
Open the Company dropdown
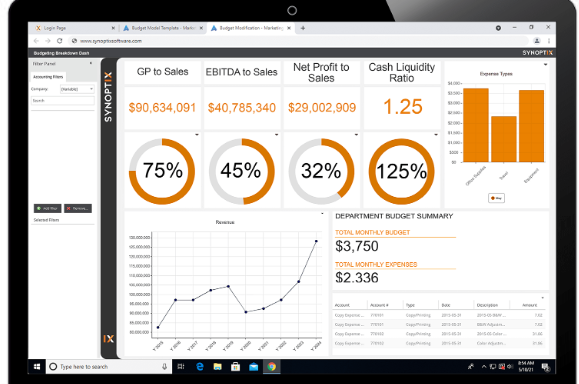(77, 89)
